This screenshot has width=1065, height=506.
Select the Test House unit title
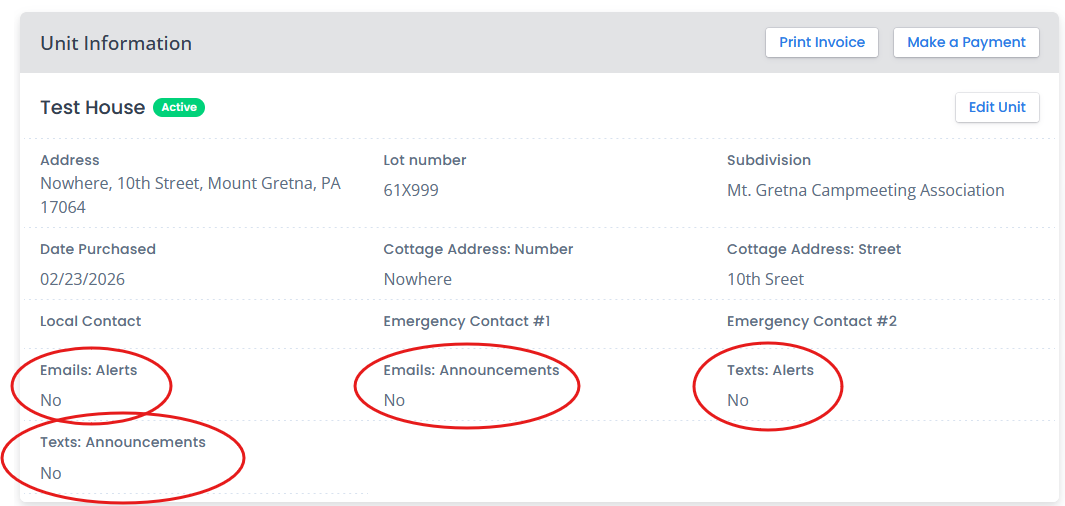point(92,107)
